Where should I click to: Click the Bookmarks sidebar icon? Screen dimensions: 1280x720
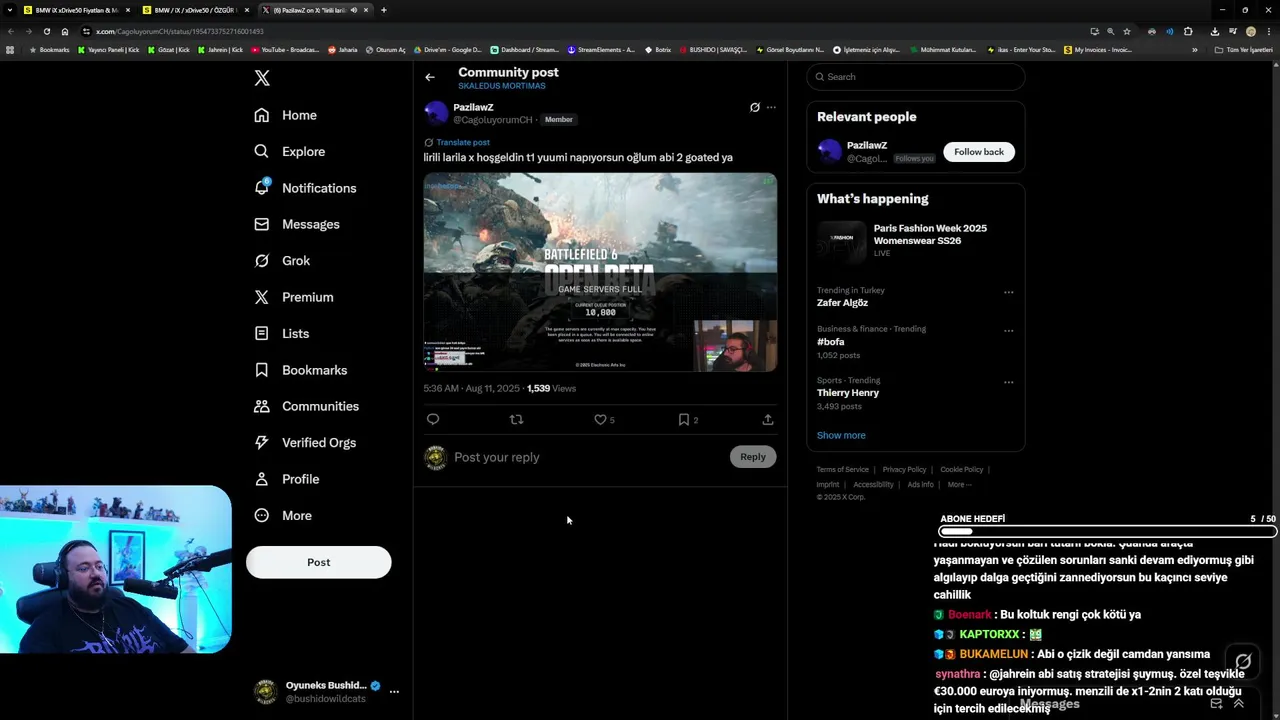point(262,370)
